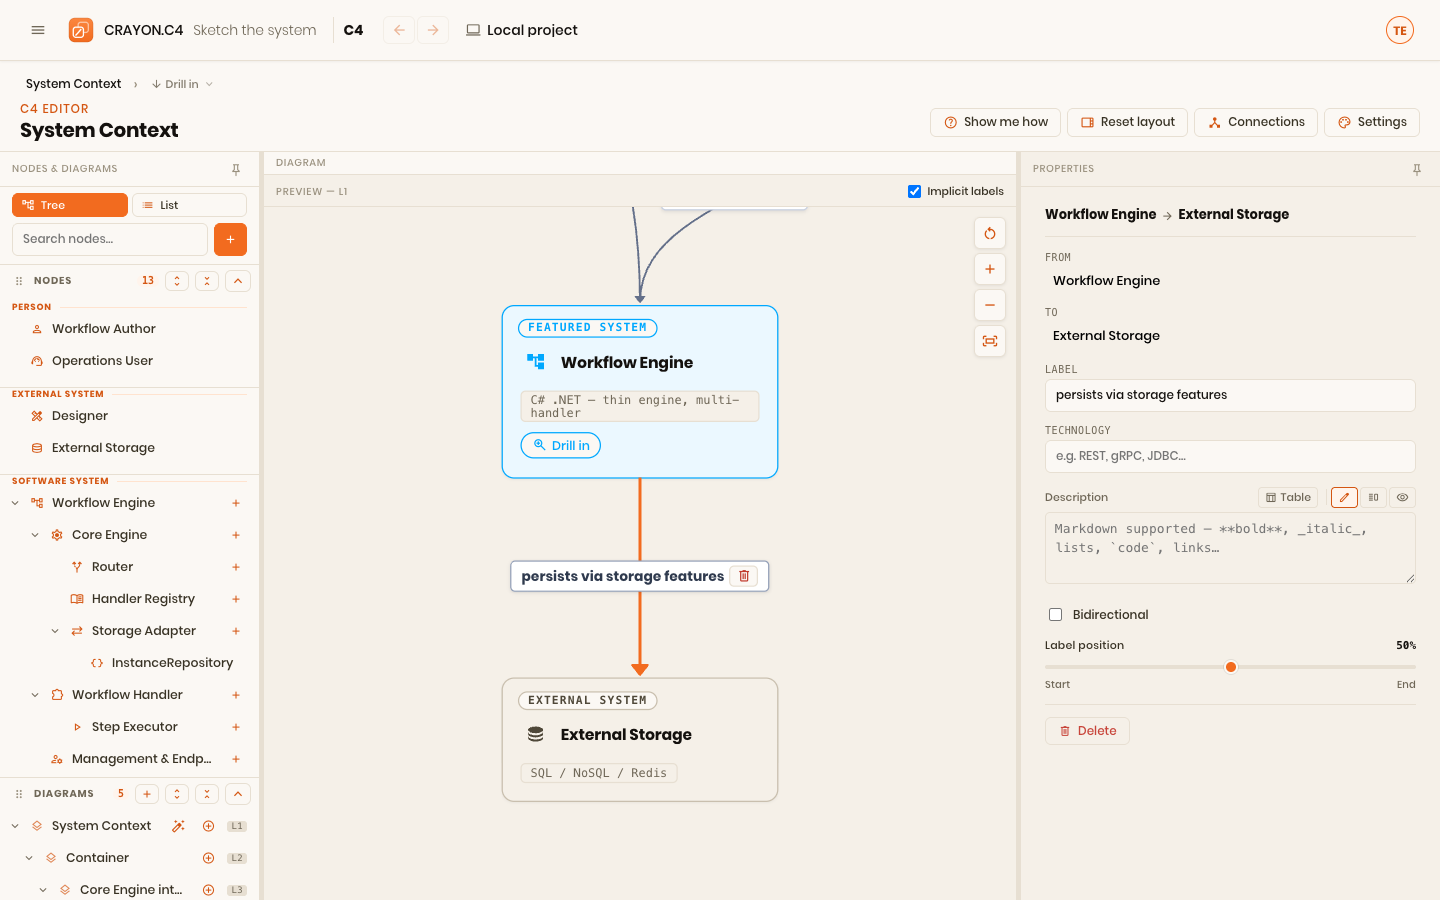Open the Drill in breadcrumb dropdown

183,84
